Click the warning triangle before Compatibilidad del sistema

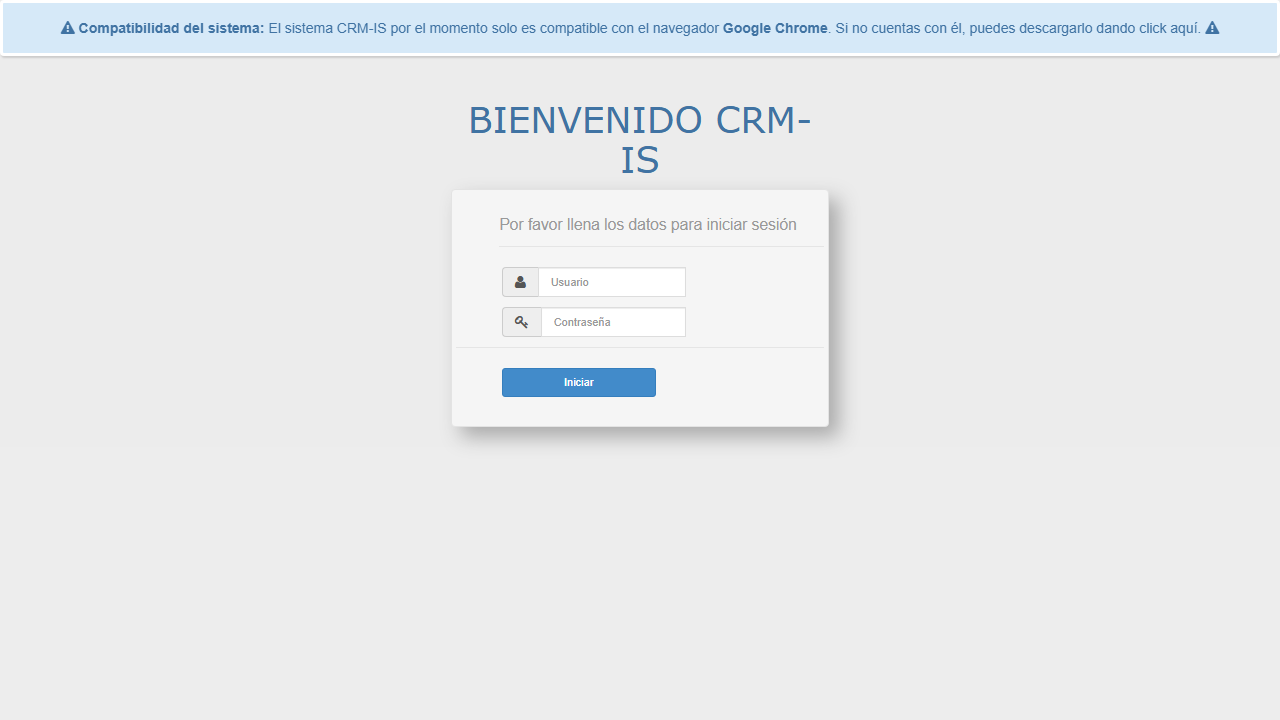(68, 28)
